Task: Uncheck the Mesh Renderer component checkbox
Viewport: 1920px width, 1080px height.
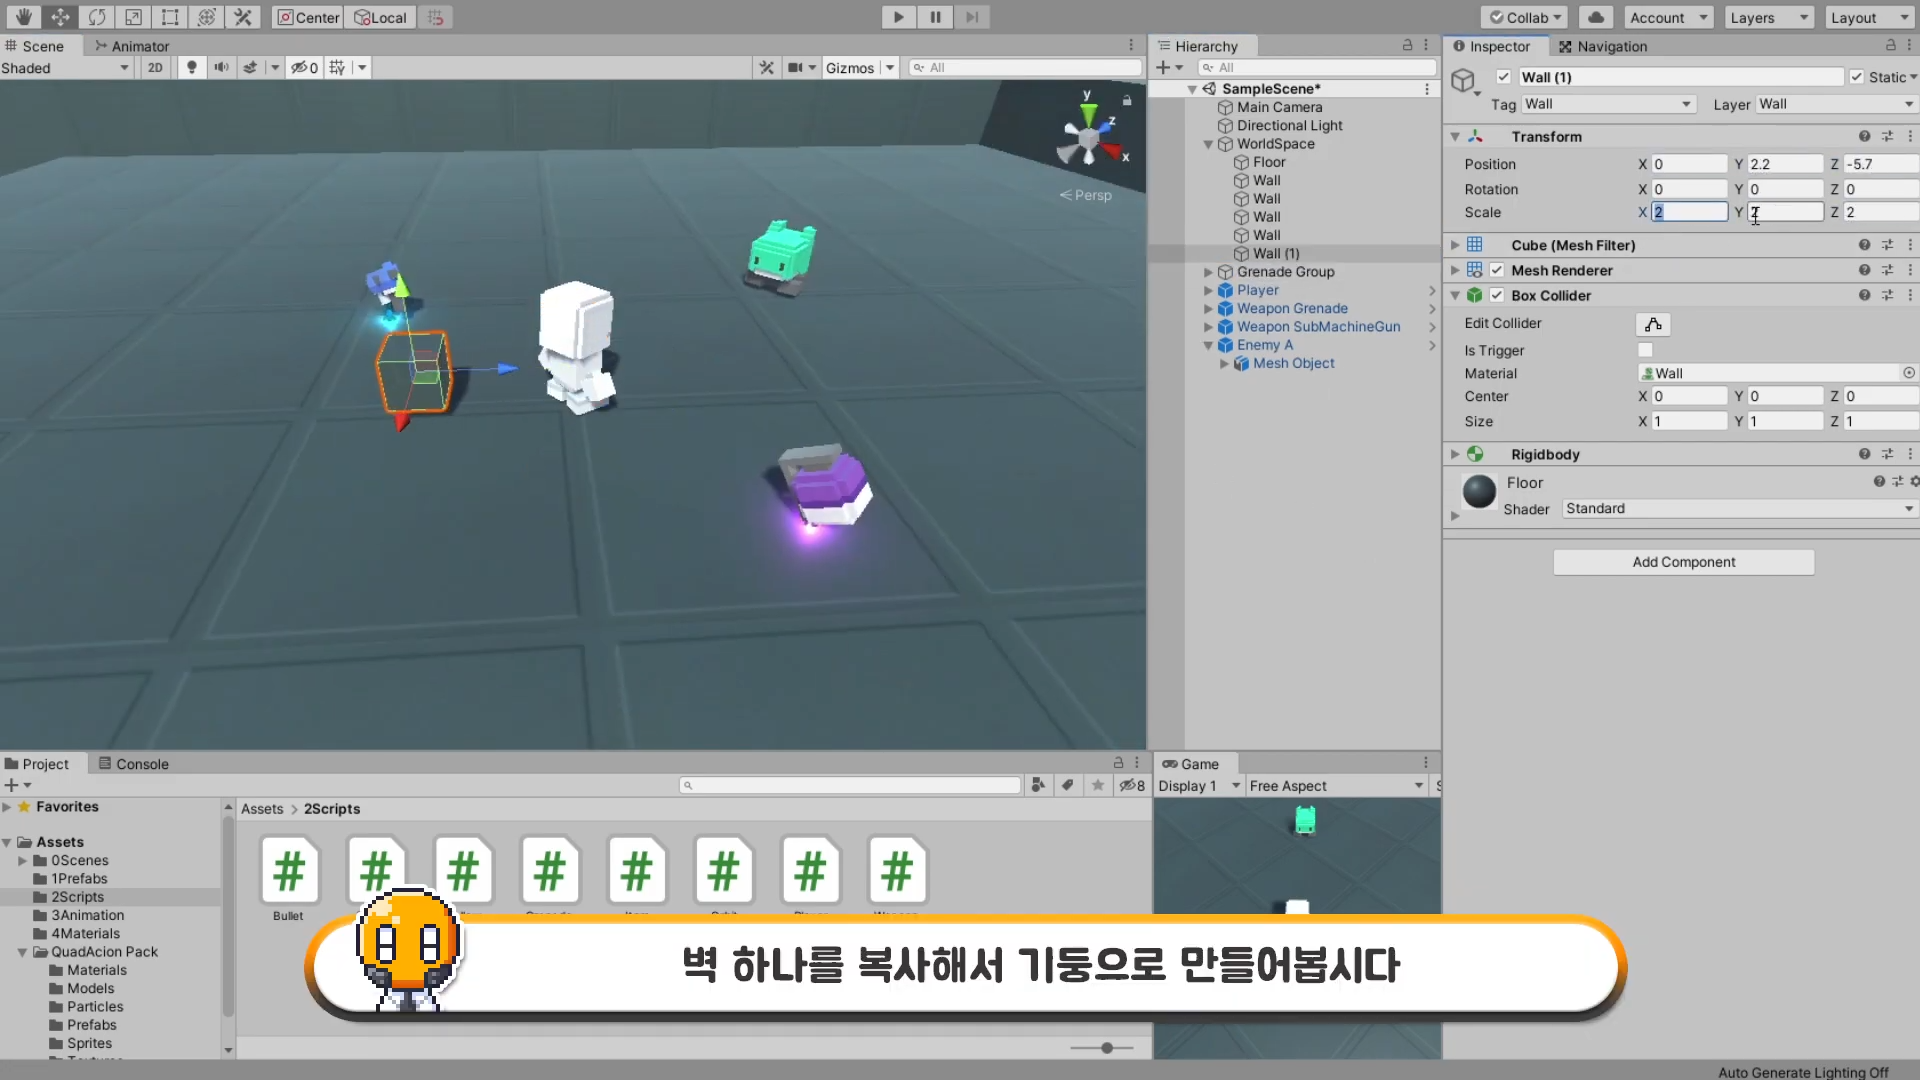Action: point(1497,270)
